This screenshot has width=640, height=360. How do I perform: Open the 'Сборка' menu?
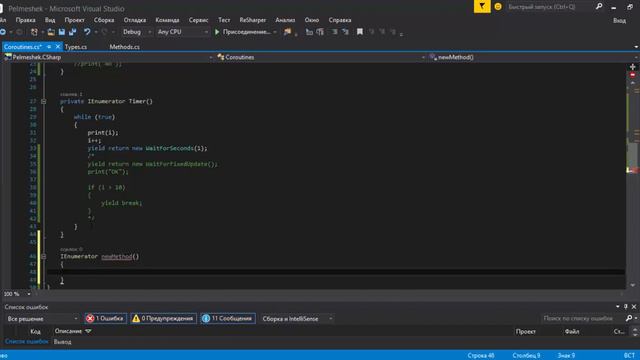point(104,20)
